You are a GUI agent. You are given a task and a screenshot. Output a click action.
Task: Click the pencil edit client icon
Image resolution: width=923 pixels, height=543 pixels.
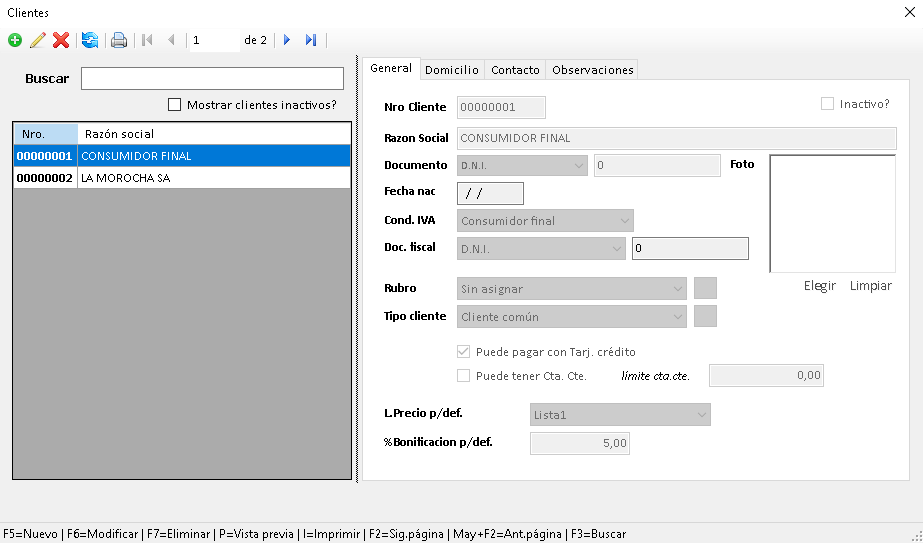(38, 40)
